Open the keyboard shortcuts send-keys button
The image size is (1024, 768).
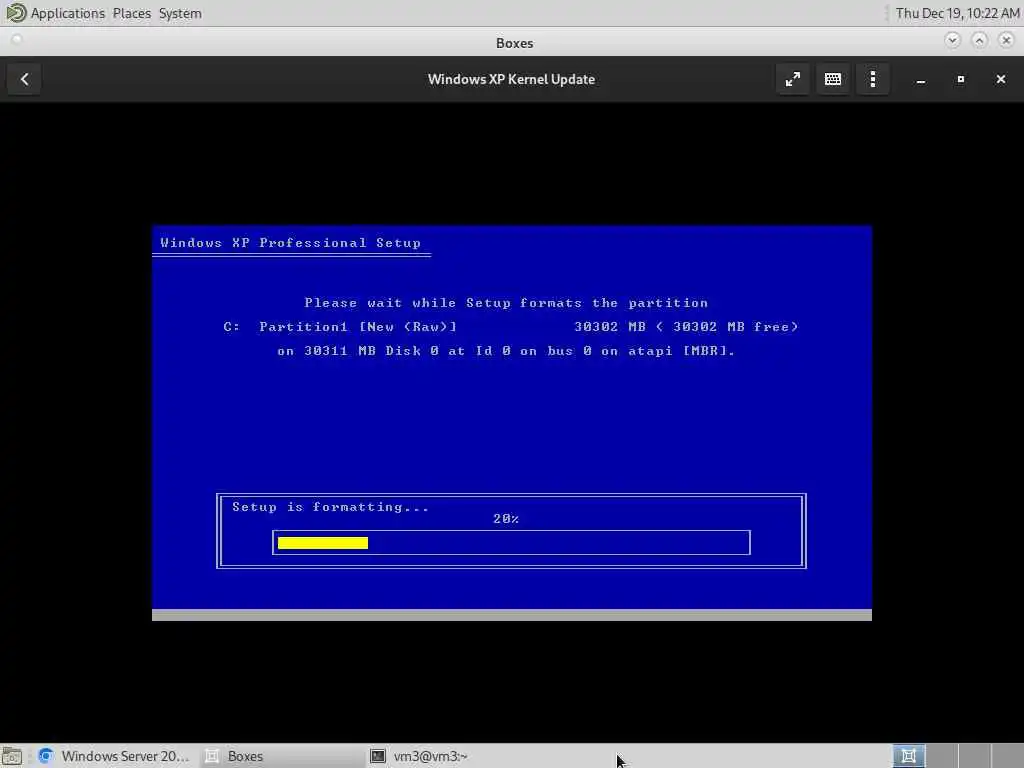tap(833, 79)
